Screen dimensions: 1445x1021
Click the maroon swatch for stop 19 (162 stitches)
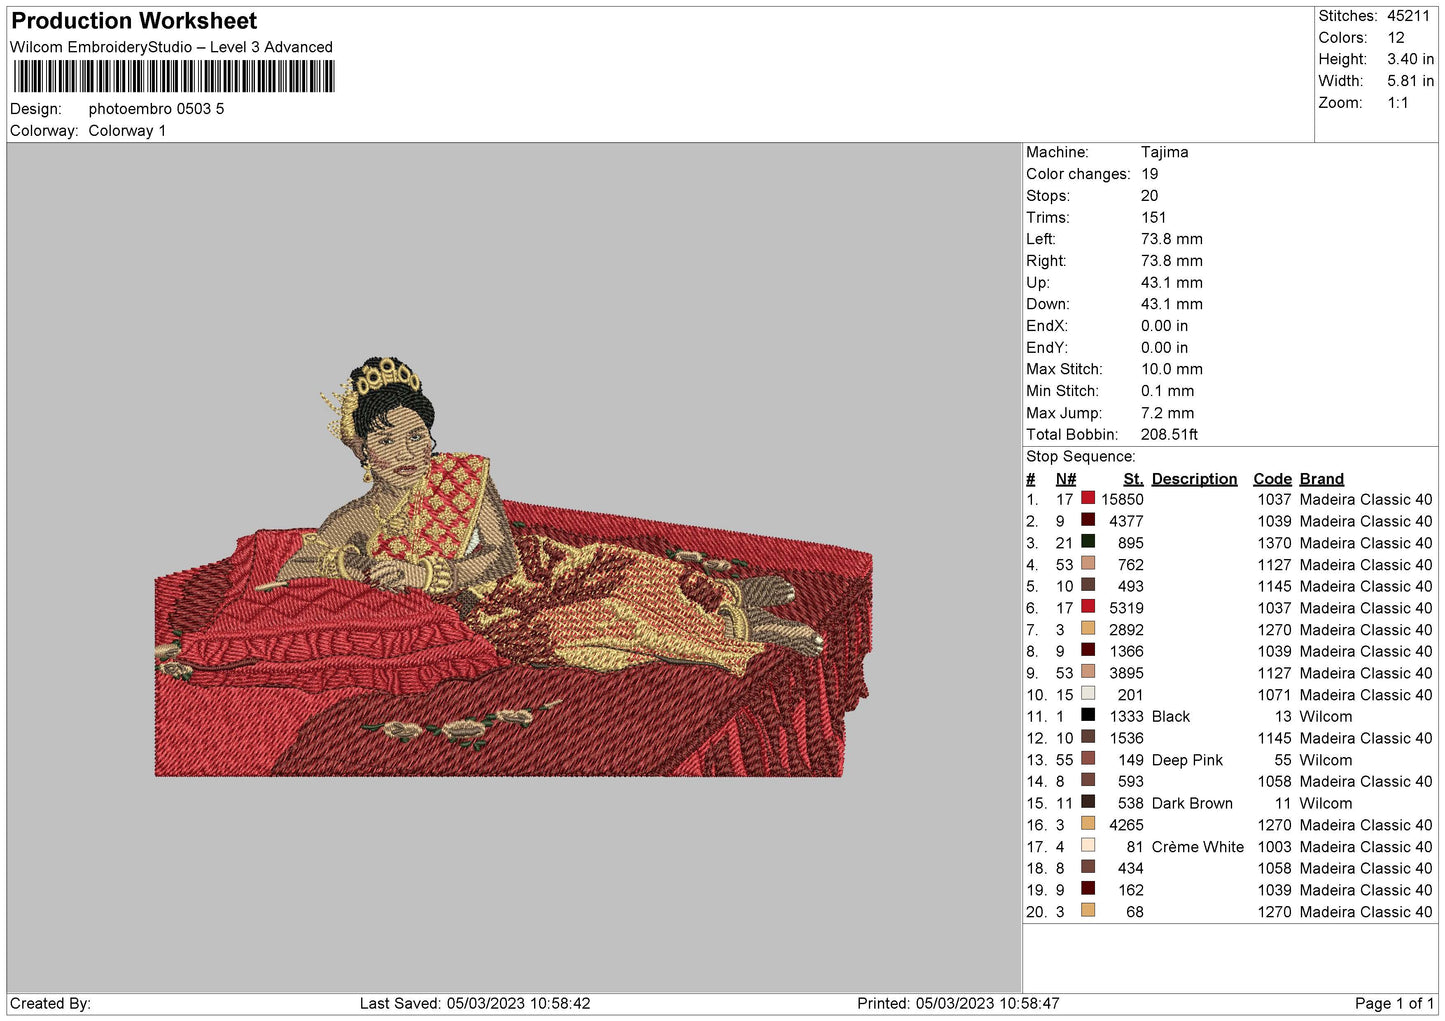point(1088,888)
